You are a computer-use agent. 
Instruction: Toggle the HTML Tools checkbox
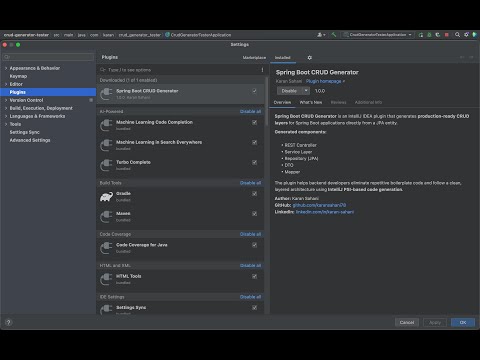pos(254,276)
